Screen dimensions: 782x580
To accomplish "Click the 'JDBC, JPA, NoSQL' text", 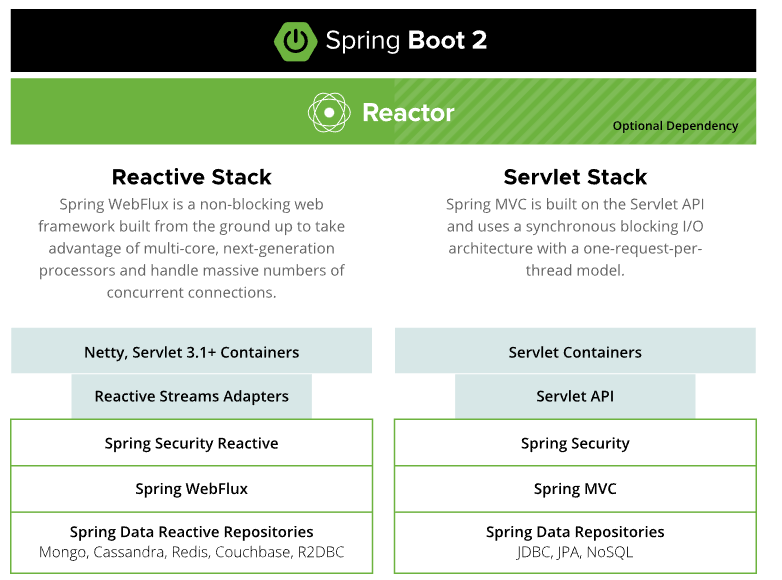I will click(x=575, y=553).
